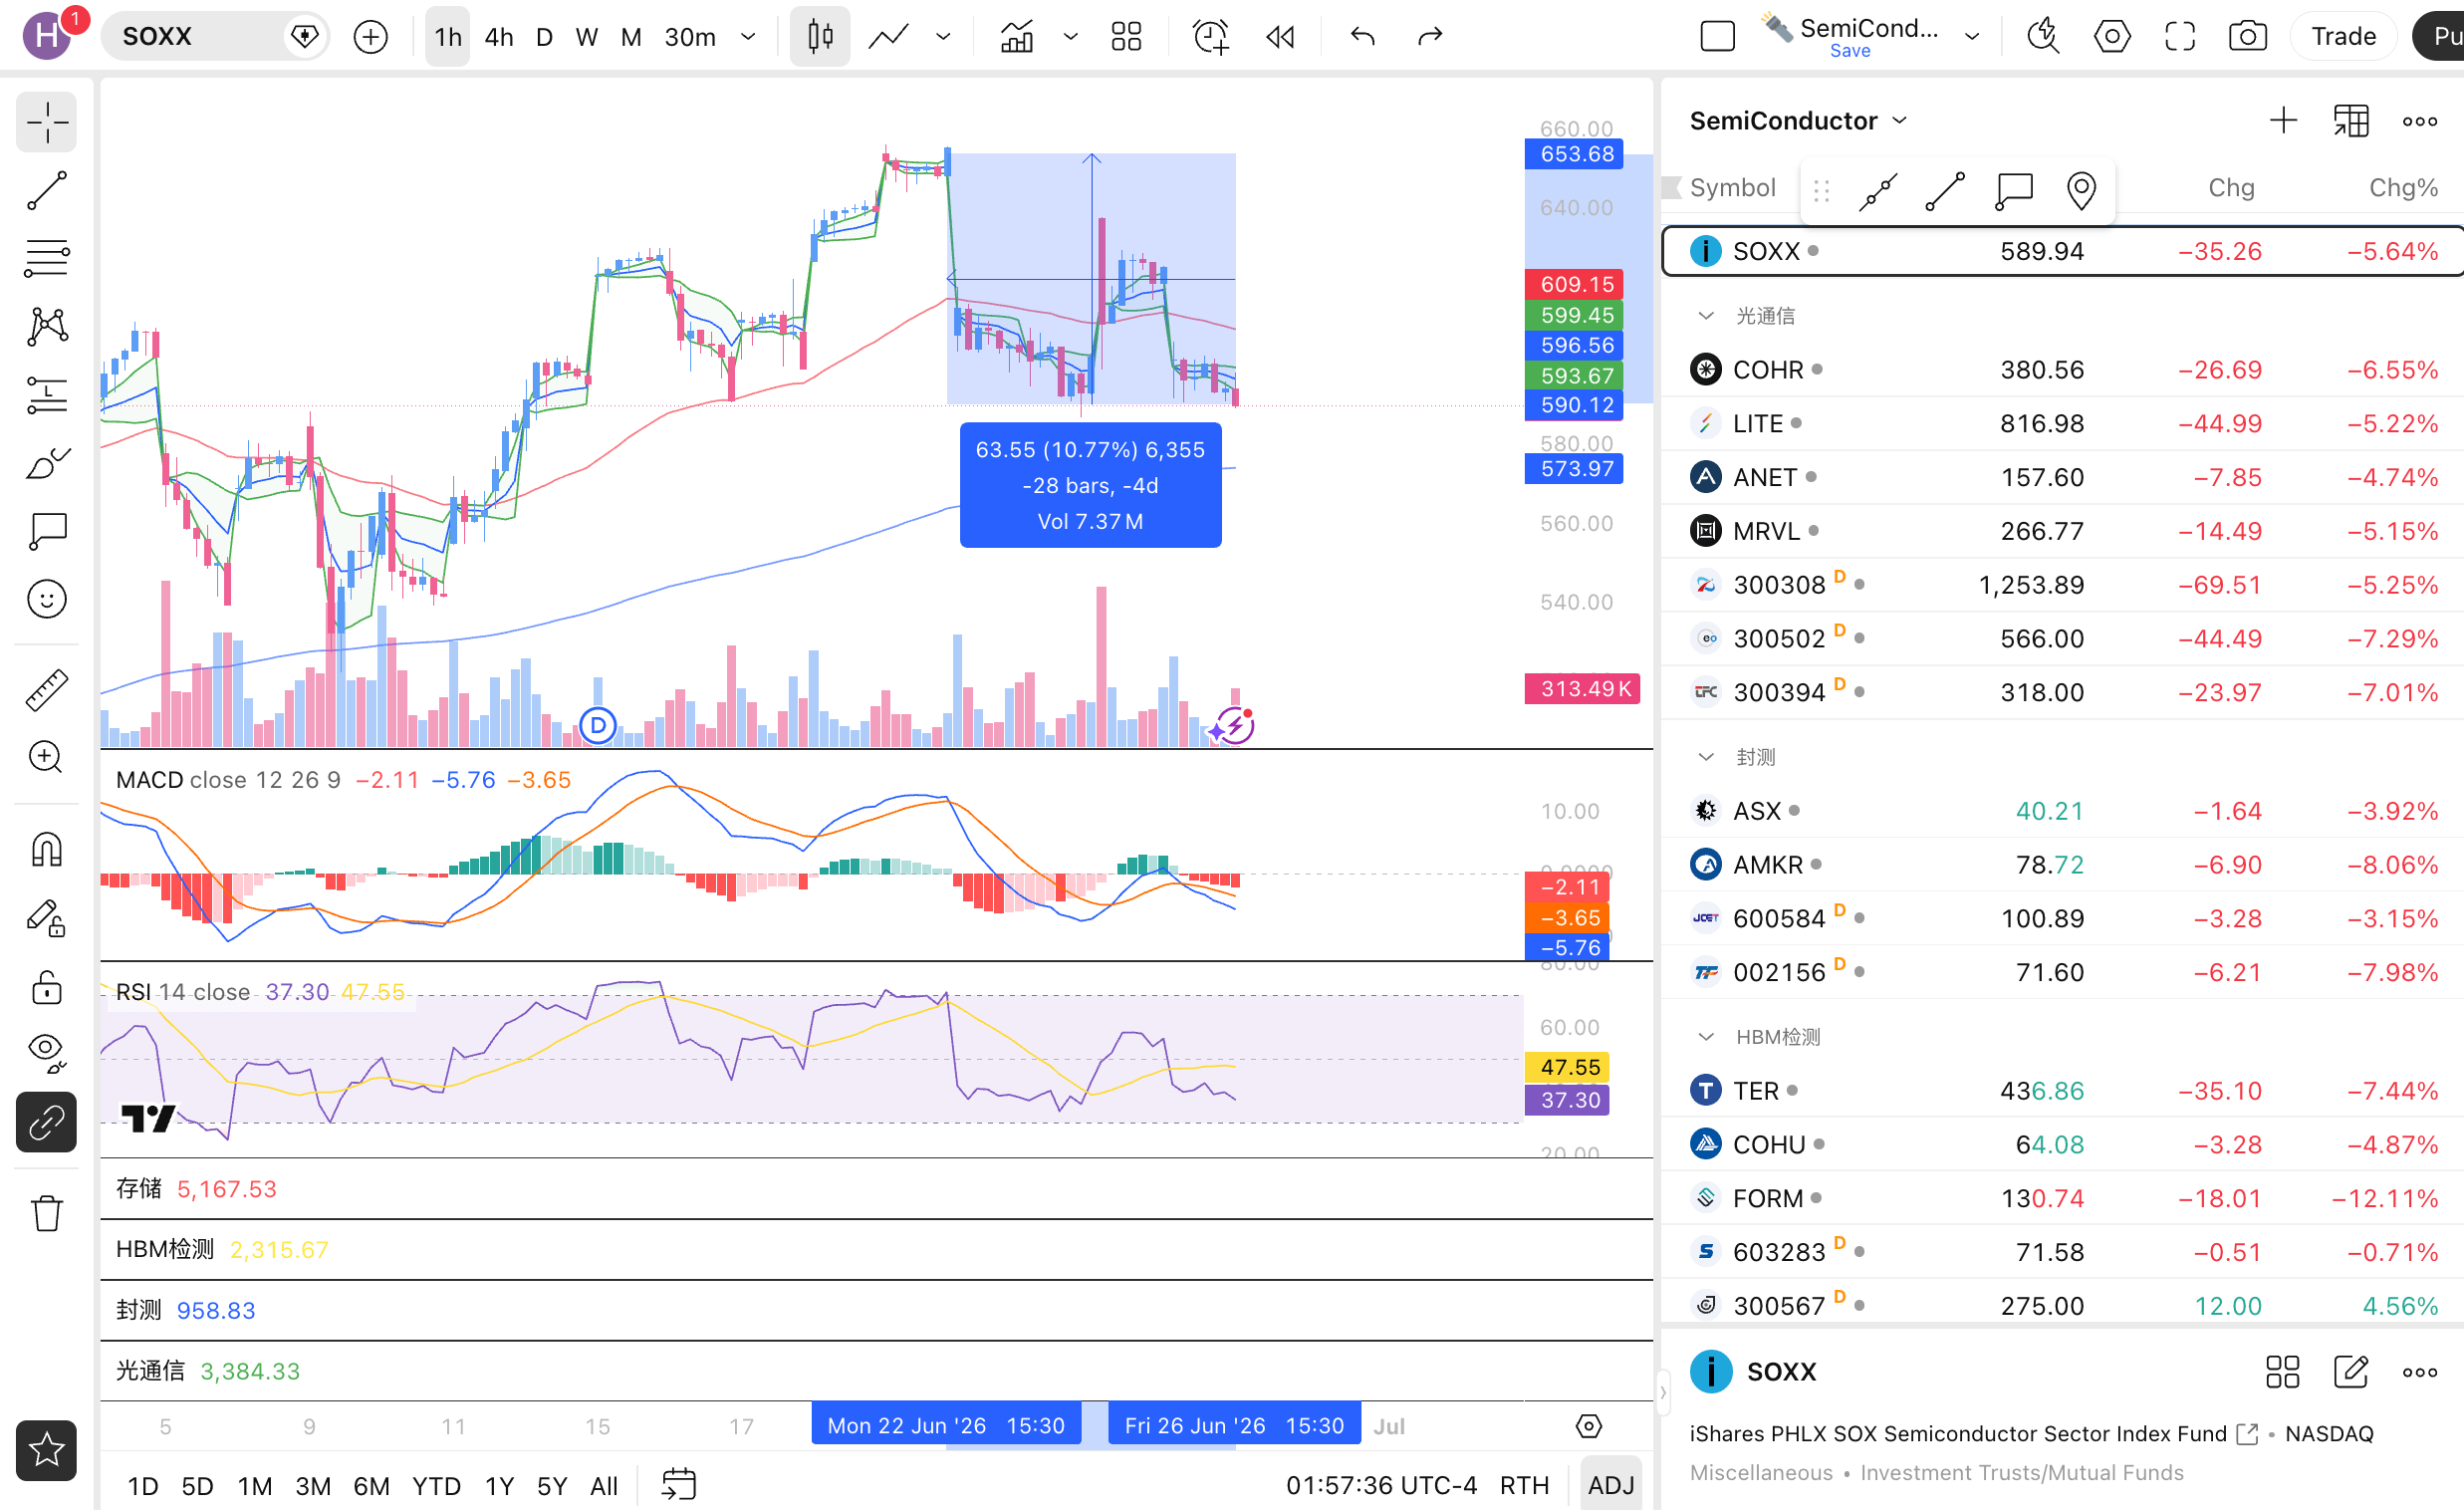
Task: Enter fullscreen mode
Action: 2180,37
